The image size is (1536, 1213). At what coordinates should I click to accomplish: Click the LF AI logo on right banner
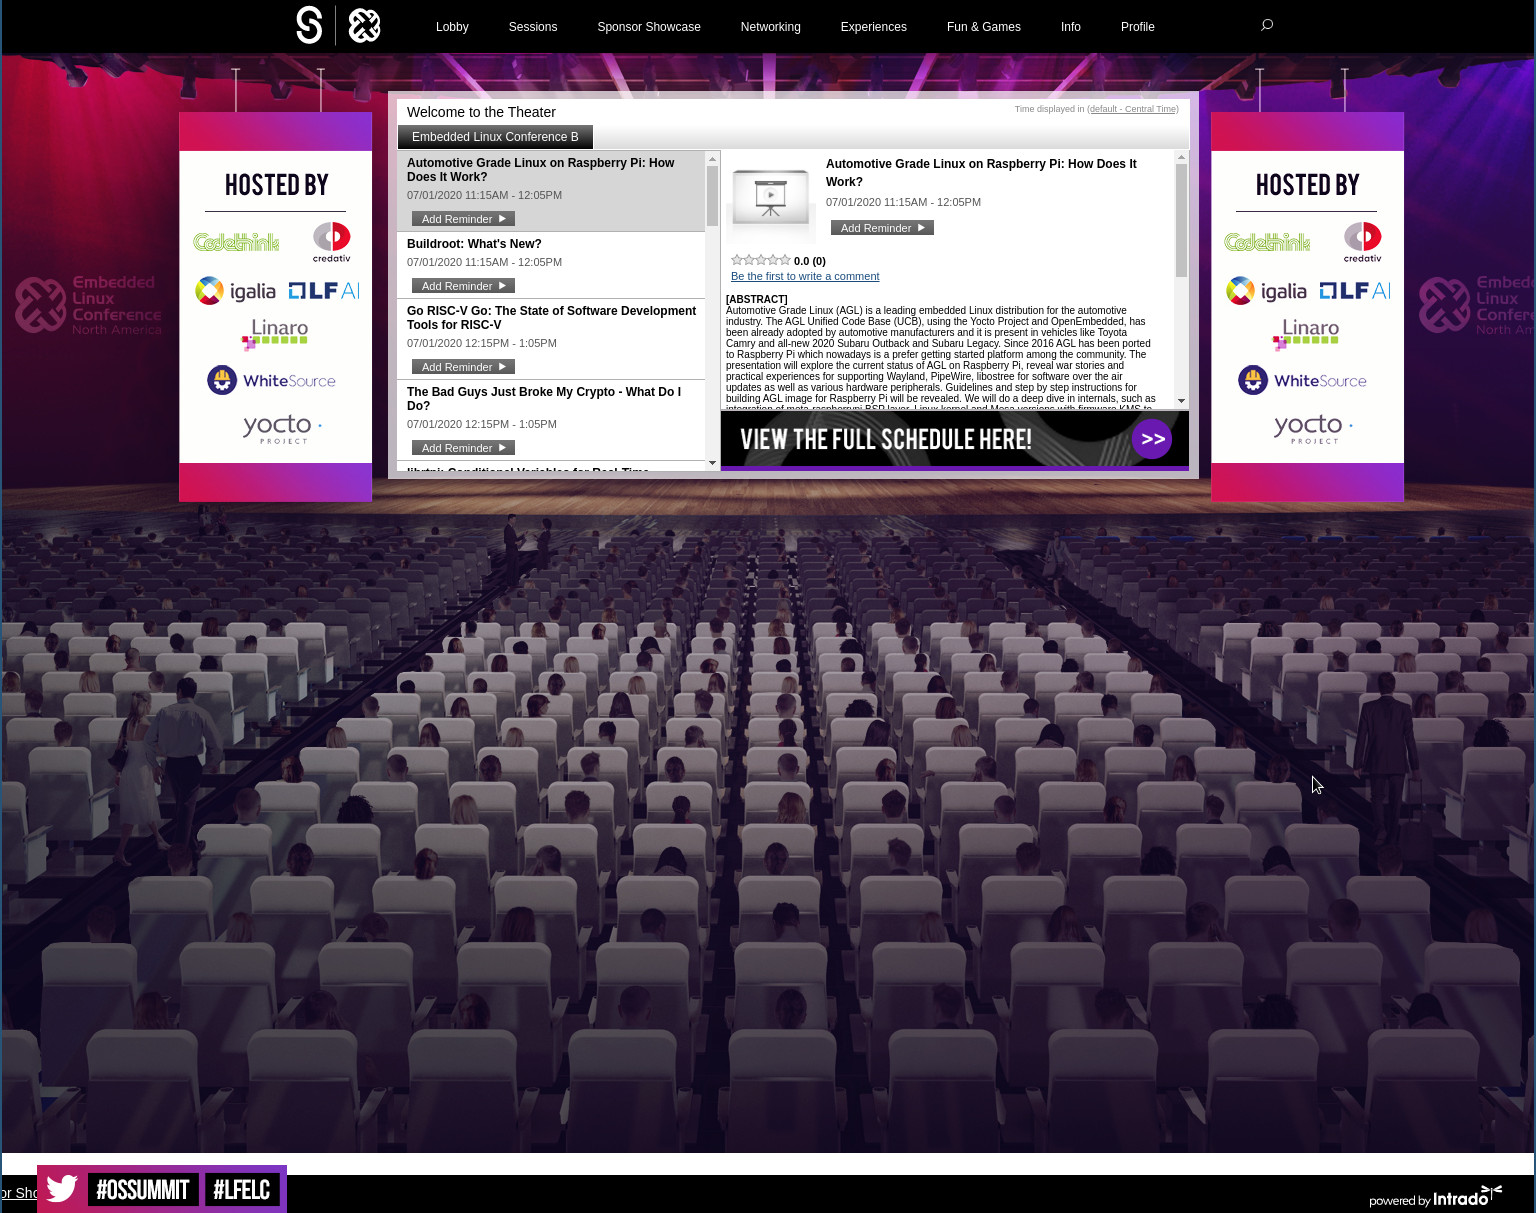1355,291
